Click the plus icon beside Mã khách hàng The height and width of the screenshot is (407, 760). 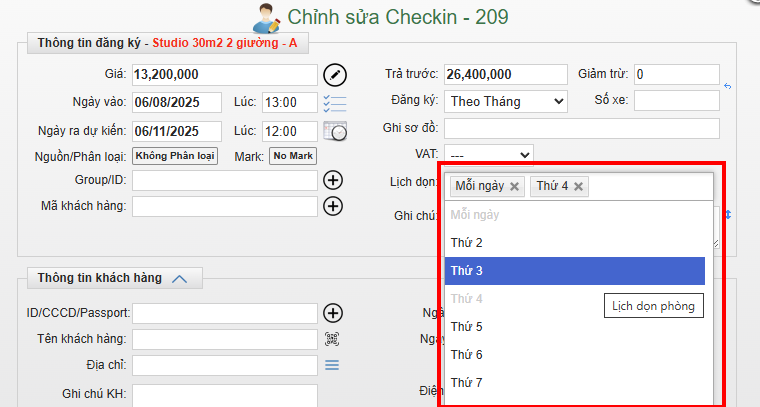coord(334,206)
